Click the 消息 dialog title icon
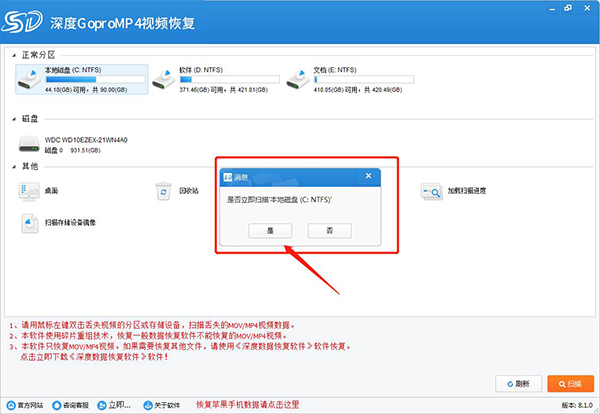 (x=228, y=177)
